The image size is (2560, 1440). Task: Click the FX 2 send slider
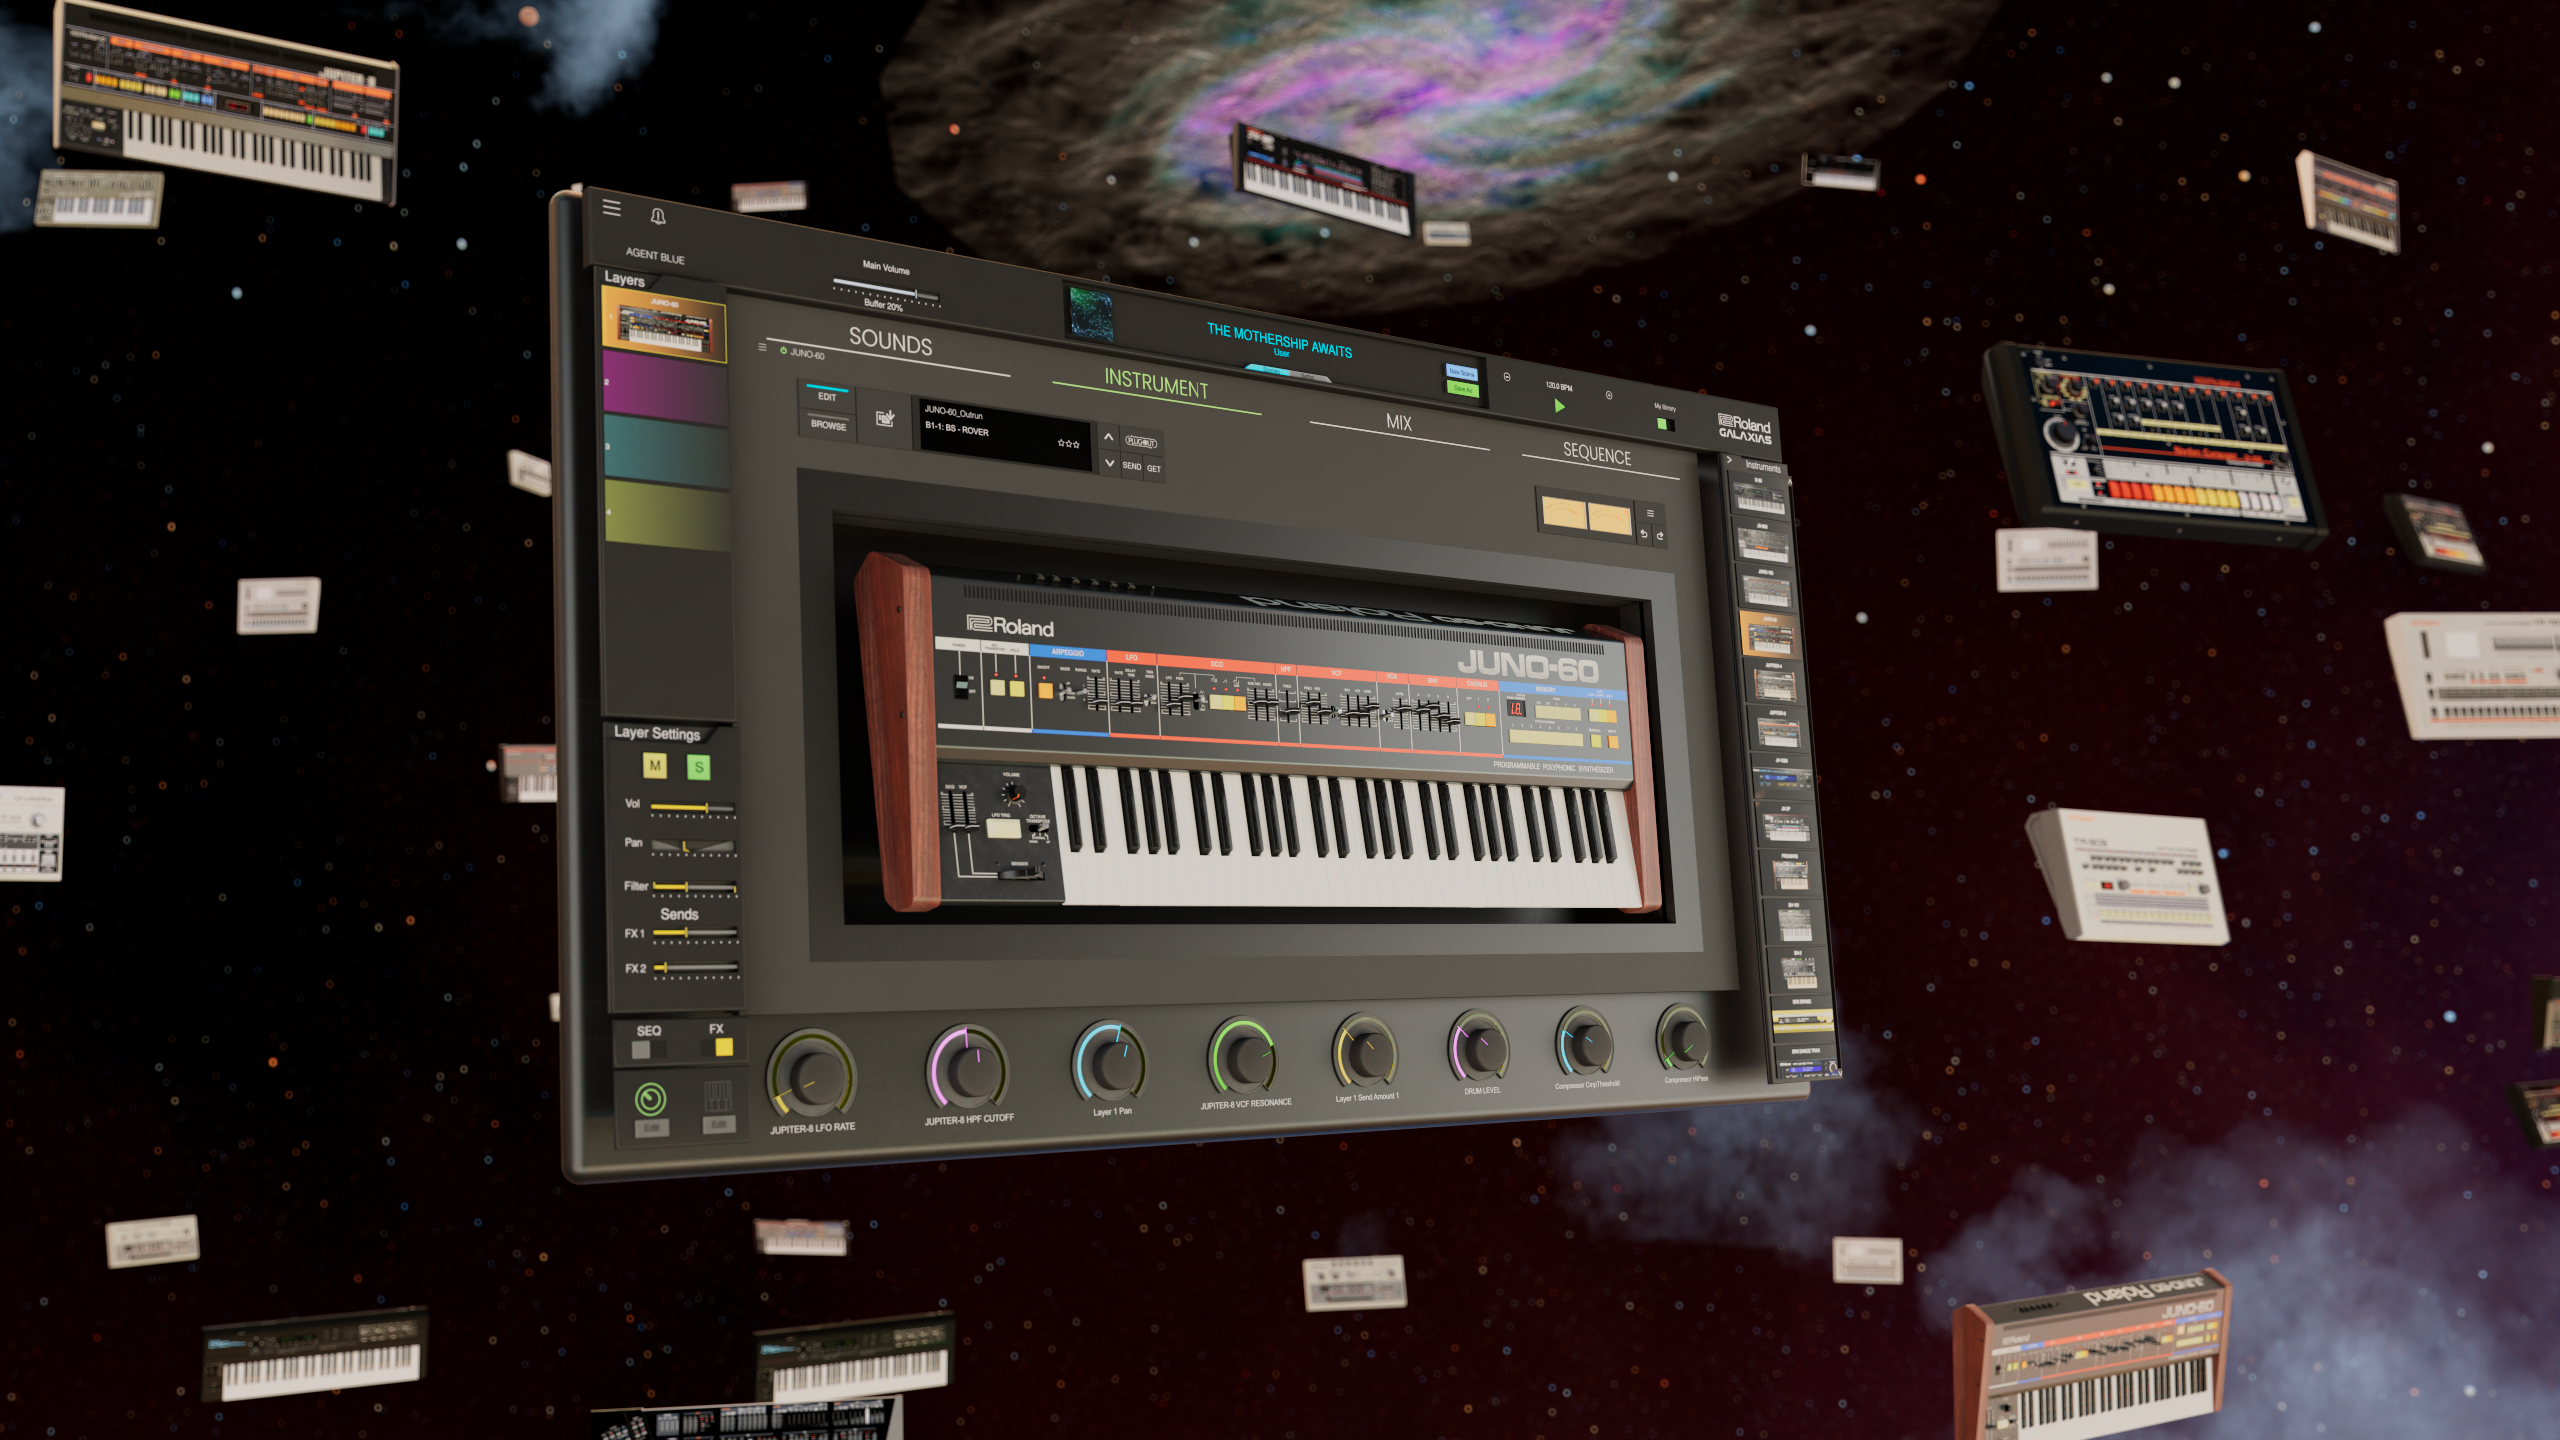[x=696, y=967]
